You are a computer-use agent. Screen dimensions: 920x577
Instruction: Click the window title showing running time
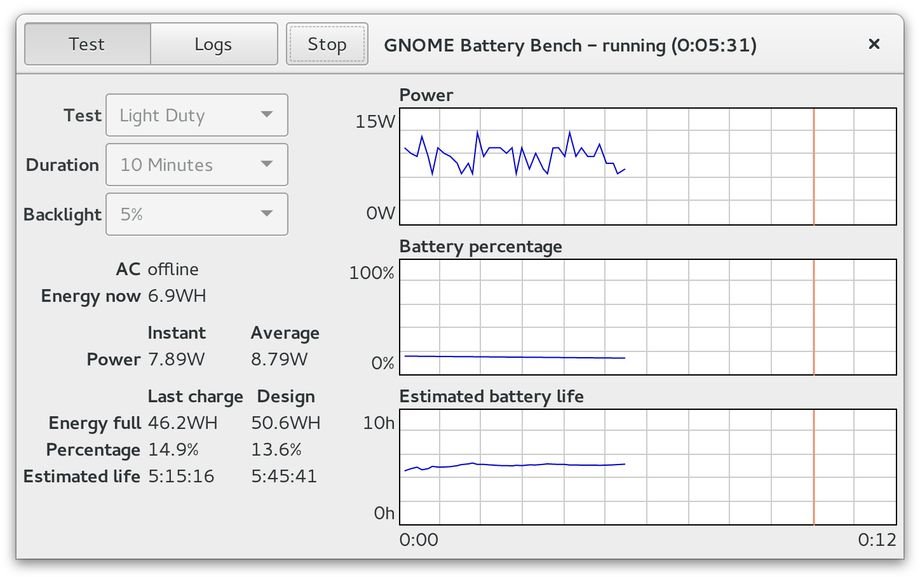(570, 45)
